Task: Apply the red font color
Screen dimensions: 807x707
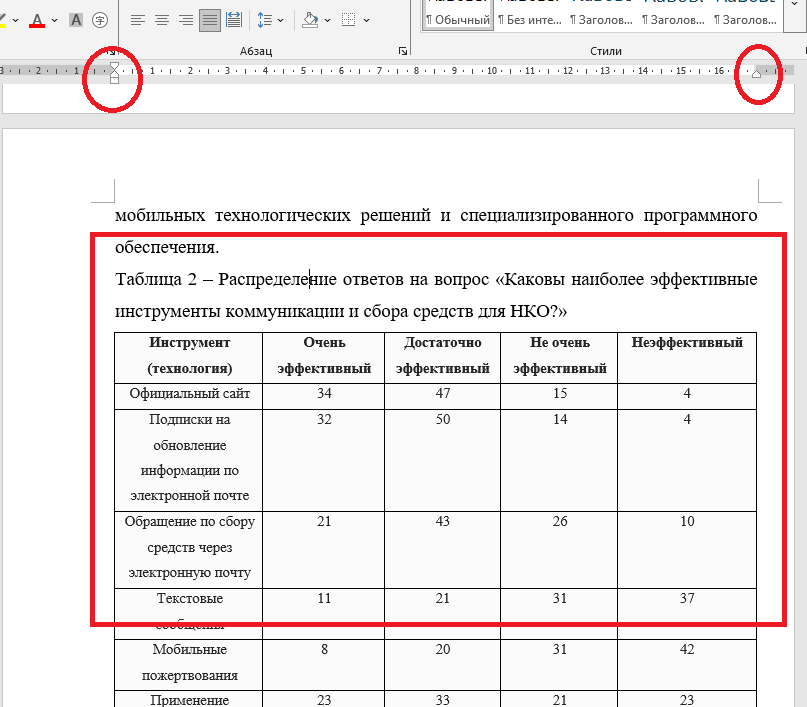Action: (38, 20)
